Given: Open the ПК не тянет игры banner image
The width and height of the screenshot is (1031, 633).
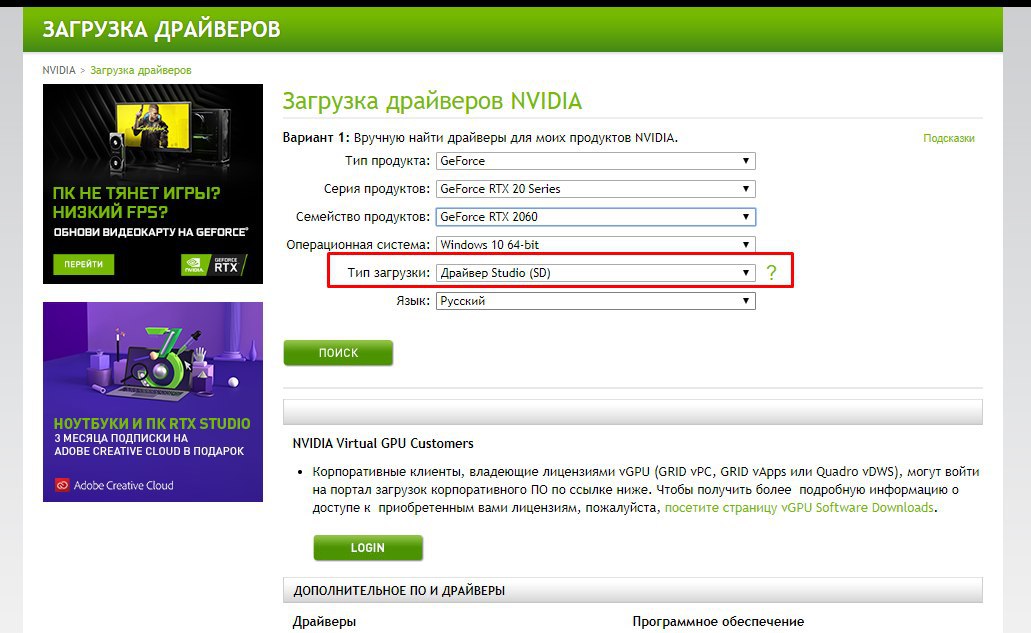Looking at the screenshot, I should point(153,184).
